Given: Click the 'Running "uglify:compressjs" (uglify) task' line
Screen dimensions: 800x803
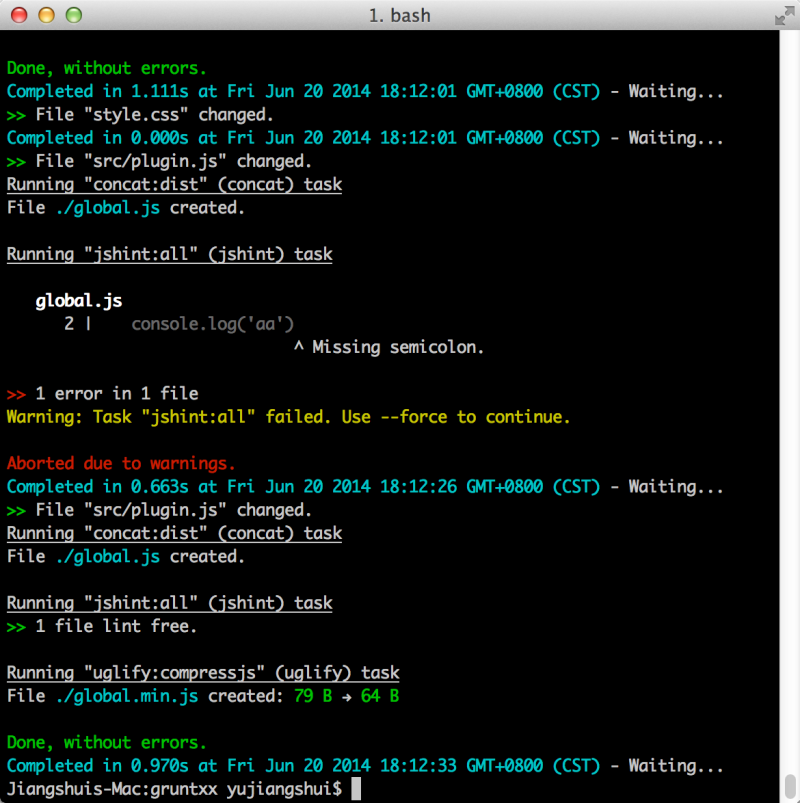Looking at the screenshot, I should click(x=203, y=673).
